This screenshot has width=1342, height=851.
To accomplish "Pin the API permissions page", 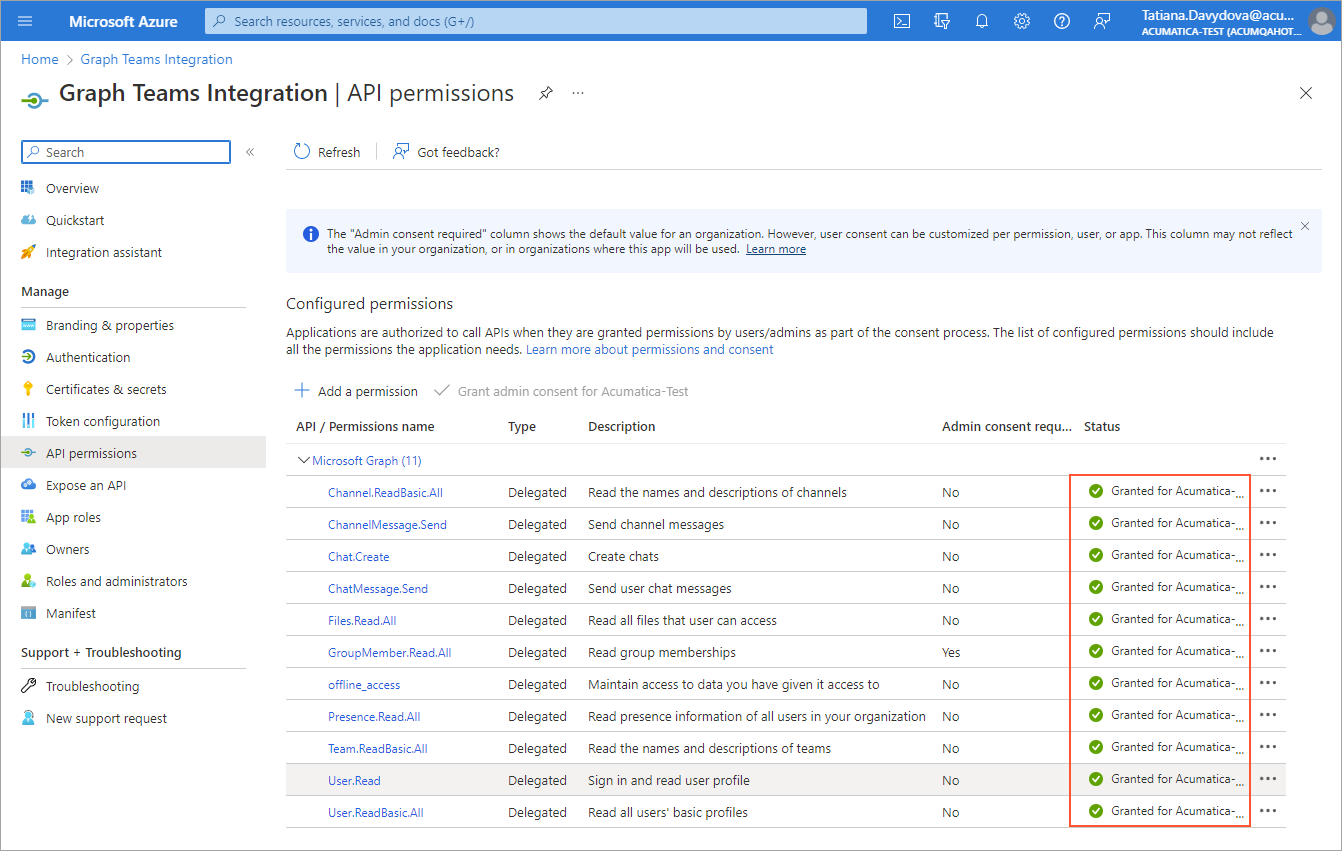I will [545, 93].
